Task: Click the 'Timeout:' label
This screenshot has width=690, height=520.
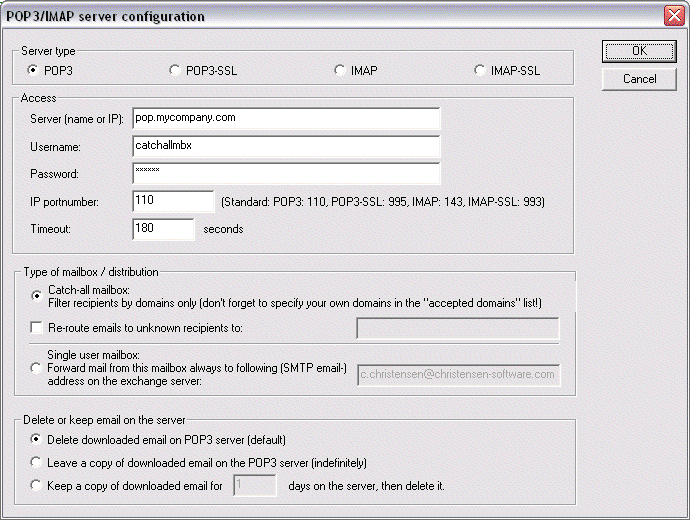Action: [x=51, y=229]
